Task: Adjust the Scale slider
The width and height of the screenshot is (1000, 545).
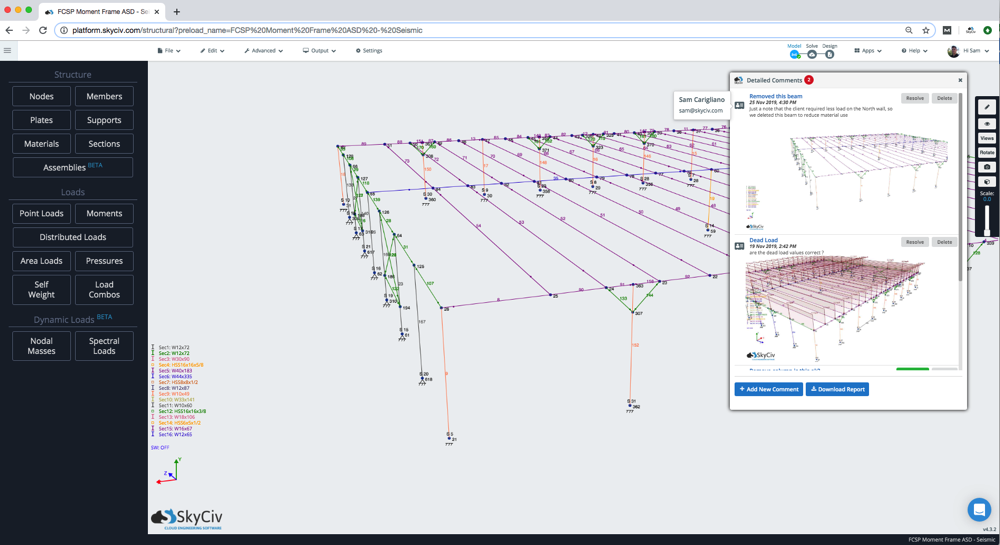Action: tap(987, 222)
